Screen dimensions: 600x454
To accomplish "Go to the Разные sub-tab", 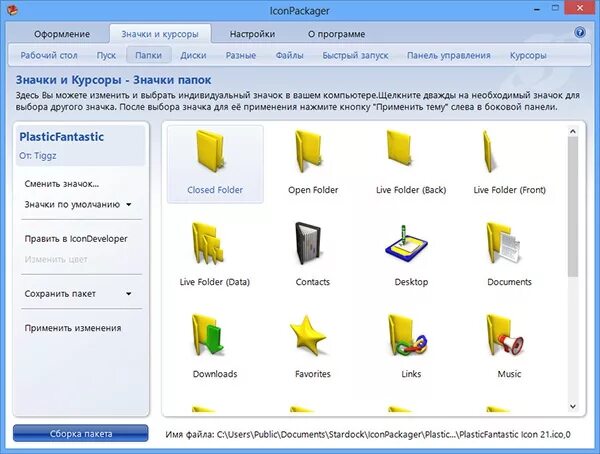I will [x=241, y=56].
